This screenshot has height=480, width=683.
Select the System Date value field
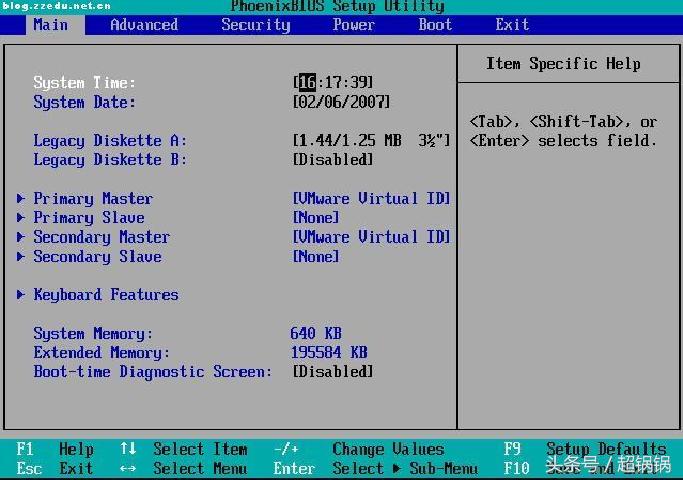pyautogui.click(x=341, y=102)
